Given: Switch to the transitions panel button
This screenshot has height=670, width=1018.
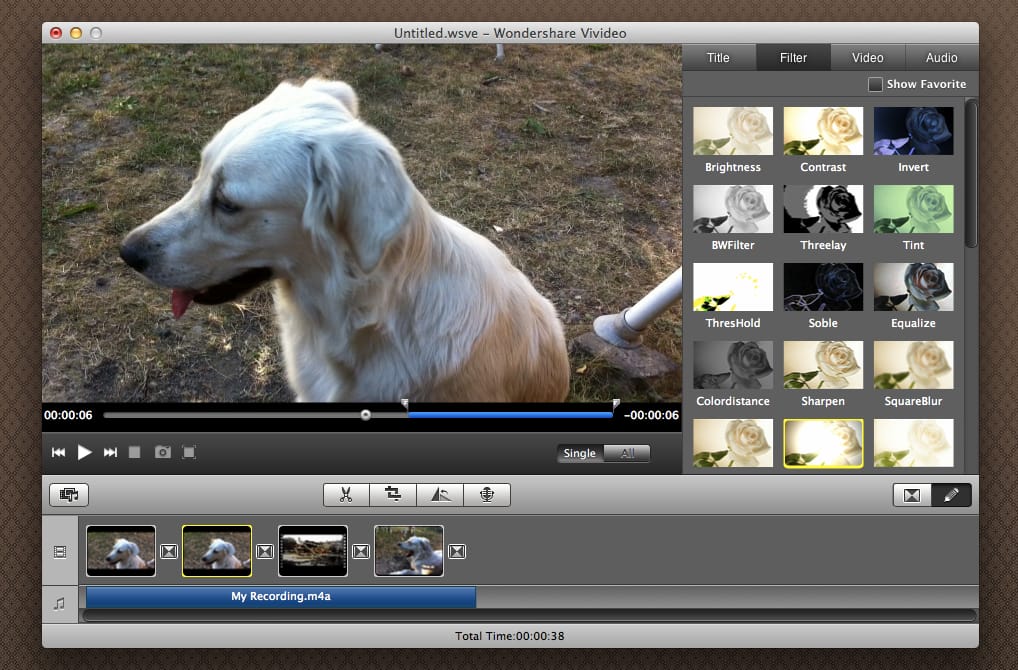Looking at the screenshot, I should 912,495.
